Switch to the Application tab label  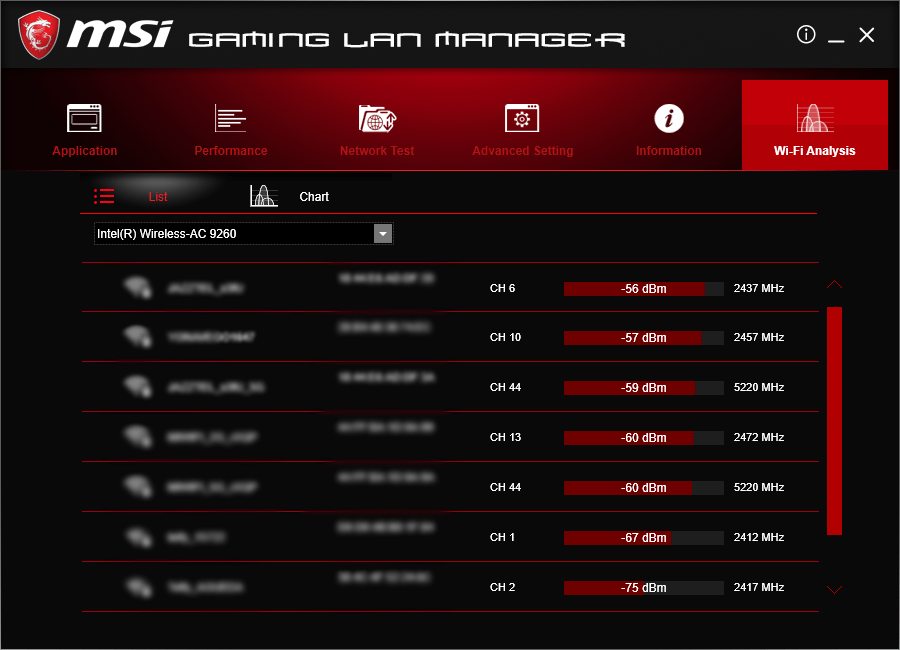click(84, 151)
